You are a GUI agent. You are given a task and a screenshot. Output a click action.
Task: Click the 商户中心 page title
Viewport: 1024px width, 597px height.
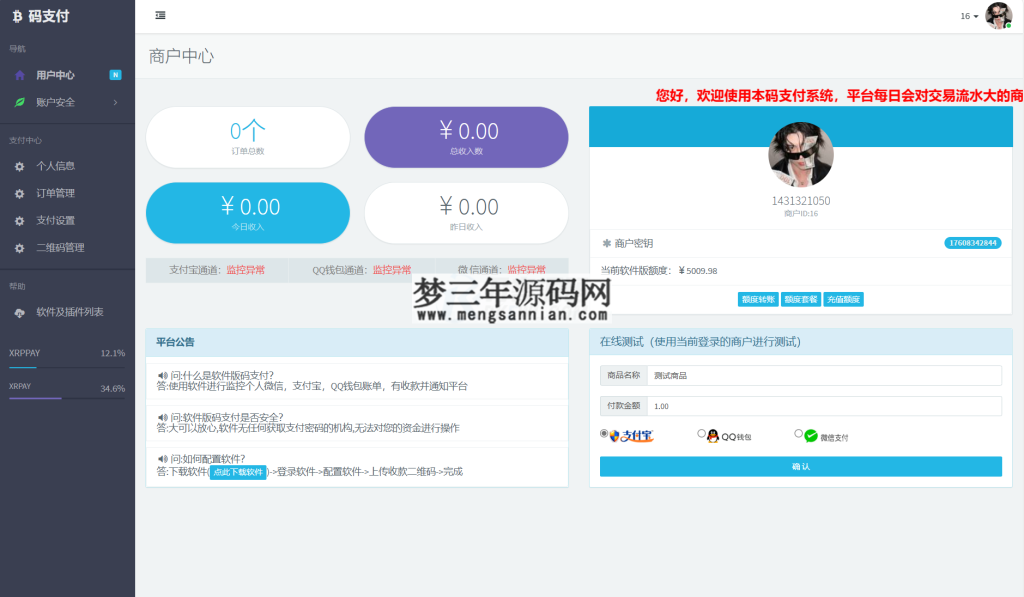click(x=182, y=57)
